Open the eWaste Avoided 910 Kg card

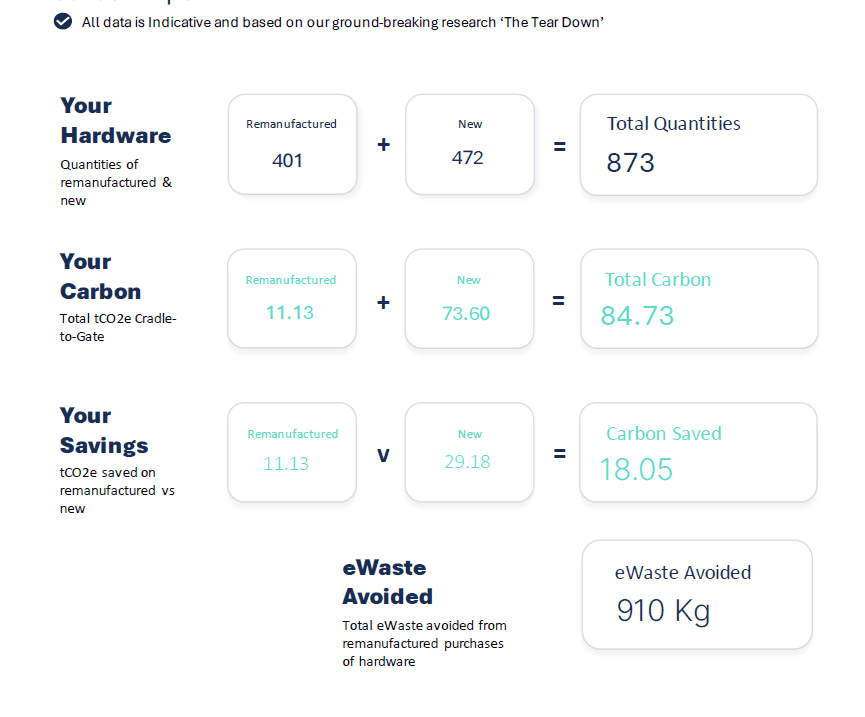click(697, 595)
